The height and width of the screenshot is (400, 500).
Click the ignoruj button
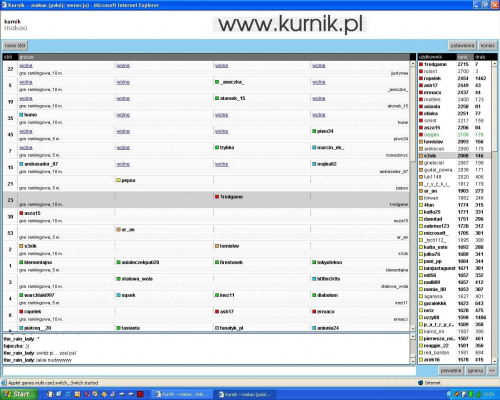click(475, 370)
